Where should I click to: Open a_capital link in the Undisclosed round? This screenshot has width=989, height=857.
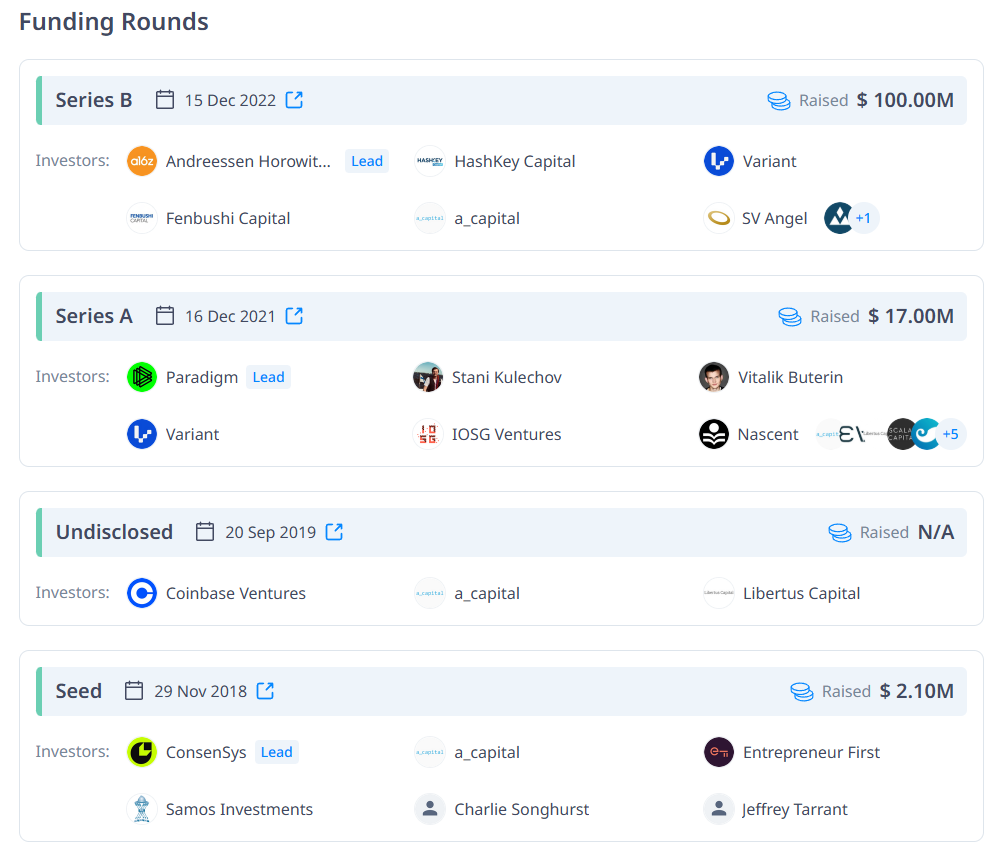pos(487,593)
